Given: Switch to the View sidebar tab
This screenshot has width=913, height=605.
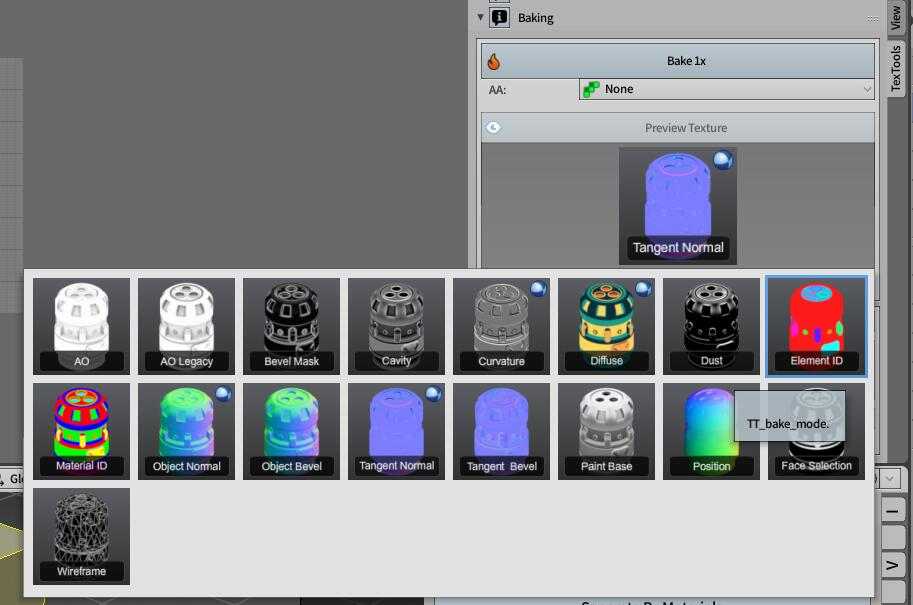Looking at the screenshot, I should 896,17.
